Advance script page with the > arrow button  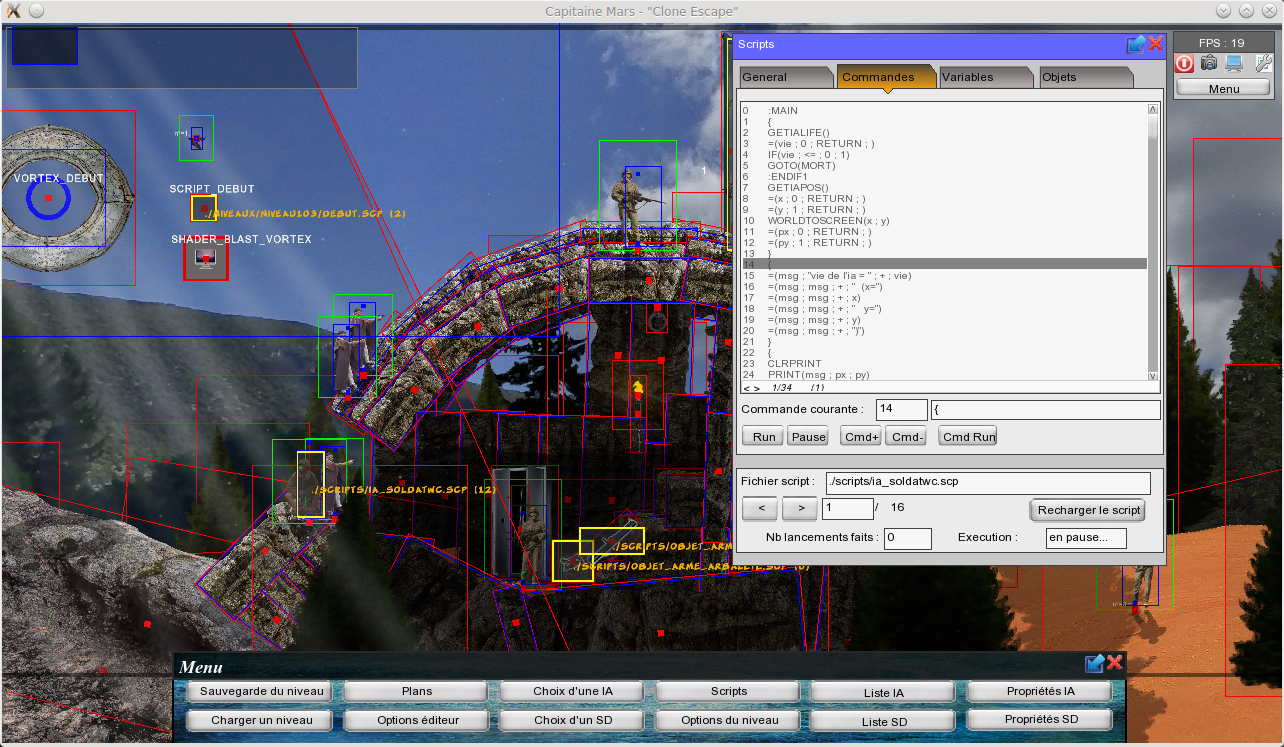799,508
